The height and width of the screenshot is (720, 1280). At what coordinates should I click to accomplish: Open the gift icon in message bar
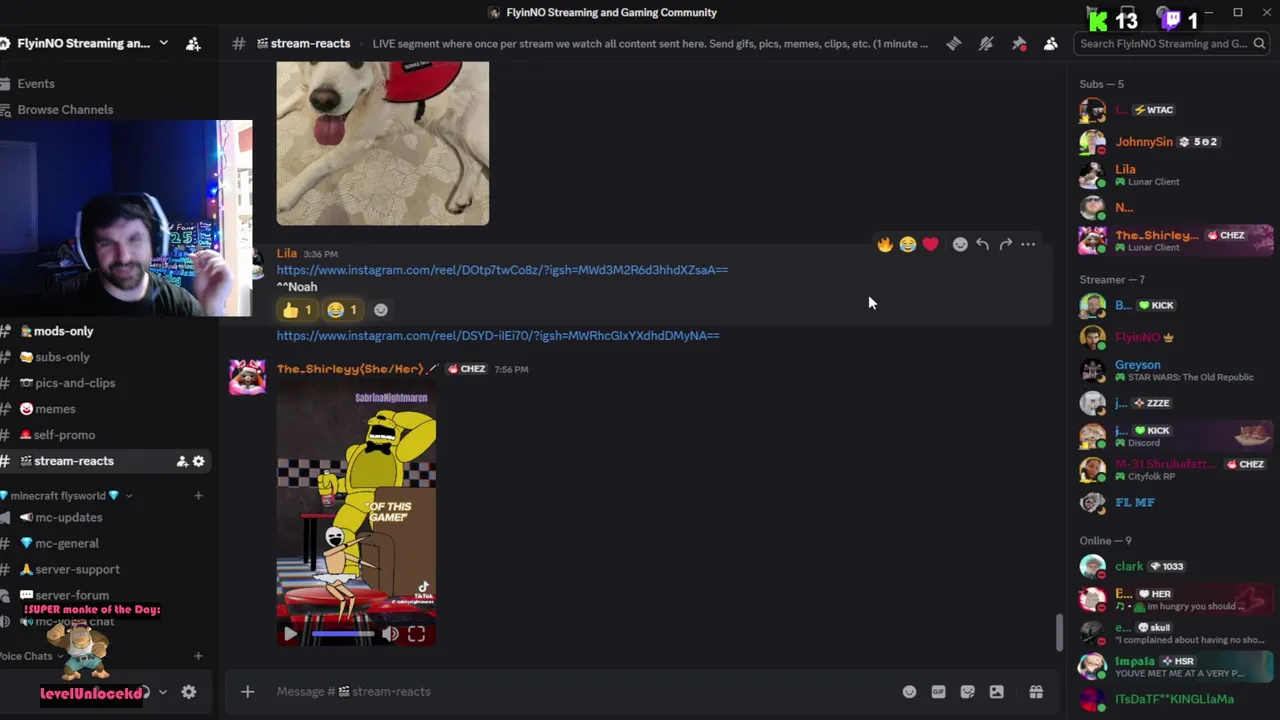(x=1036, y=692)
